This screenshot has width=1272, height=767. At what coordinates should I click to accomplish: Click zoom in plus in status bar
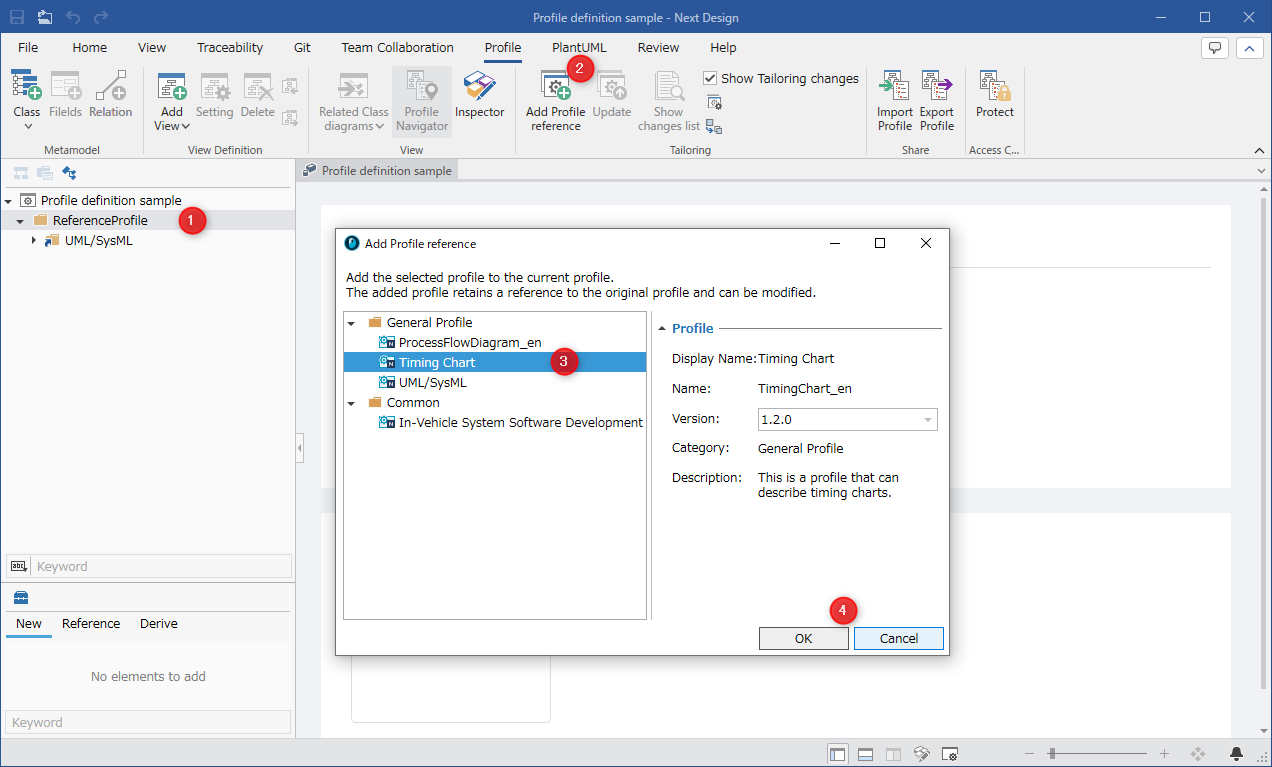1164,753
